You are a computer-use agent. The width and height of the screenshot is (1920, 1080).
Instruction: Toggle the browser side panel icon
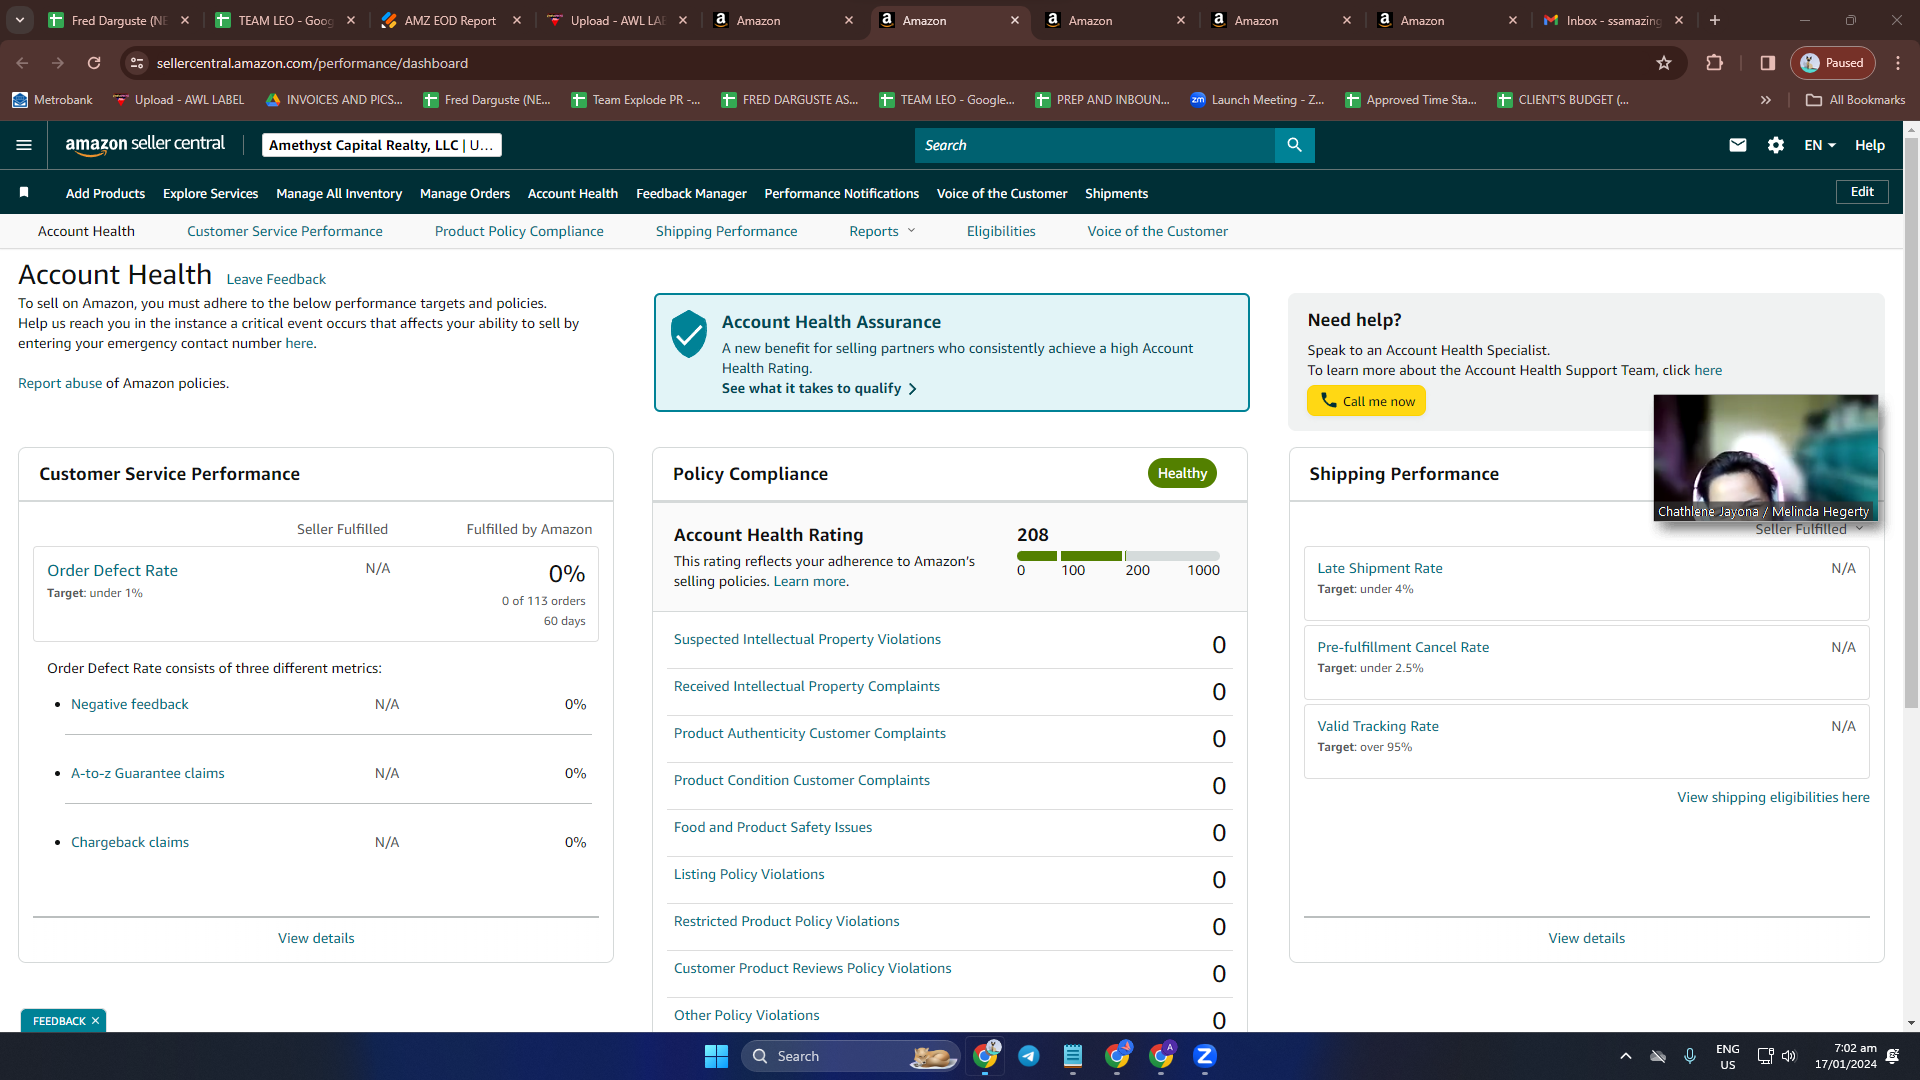click(x=1767, y=63)
